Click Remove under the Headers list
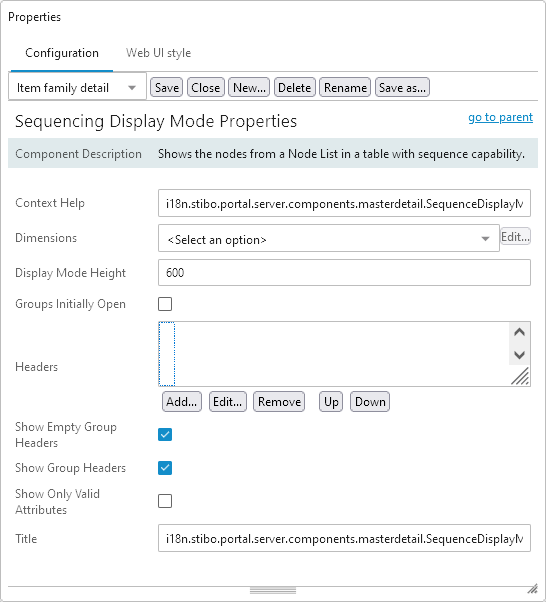The image size is (546, 602). pyautogui.click(x=279, y=402)
